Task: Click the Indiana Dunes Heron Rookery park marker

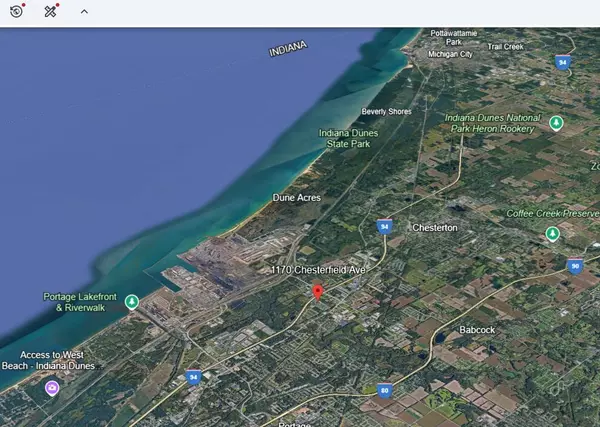Action: [557, 123]
